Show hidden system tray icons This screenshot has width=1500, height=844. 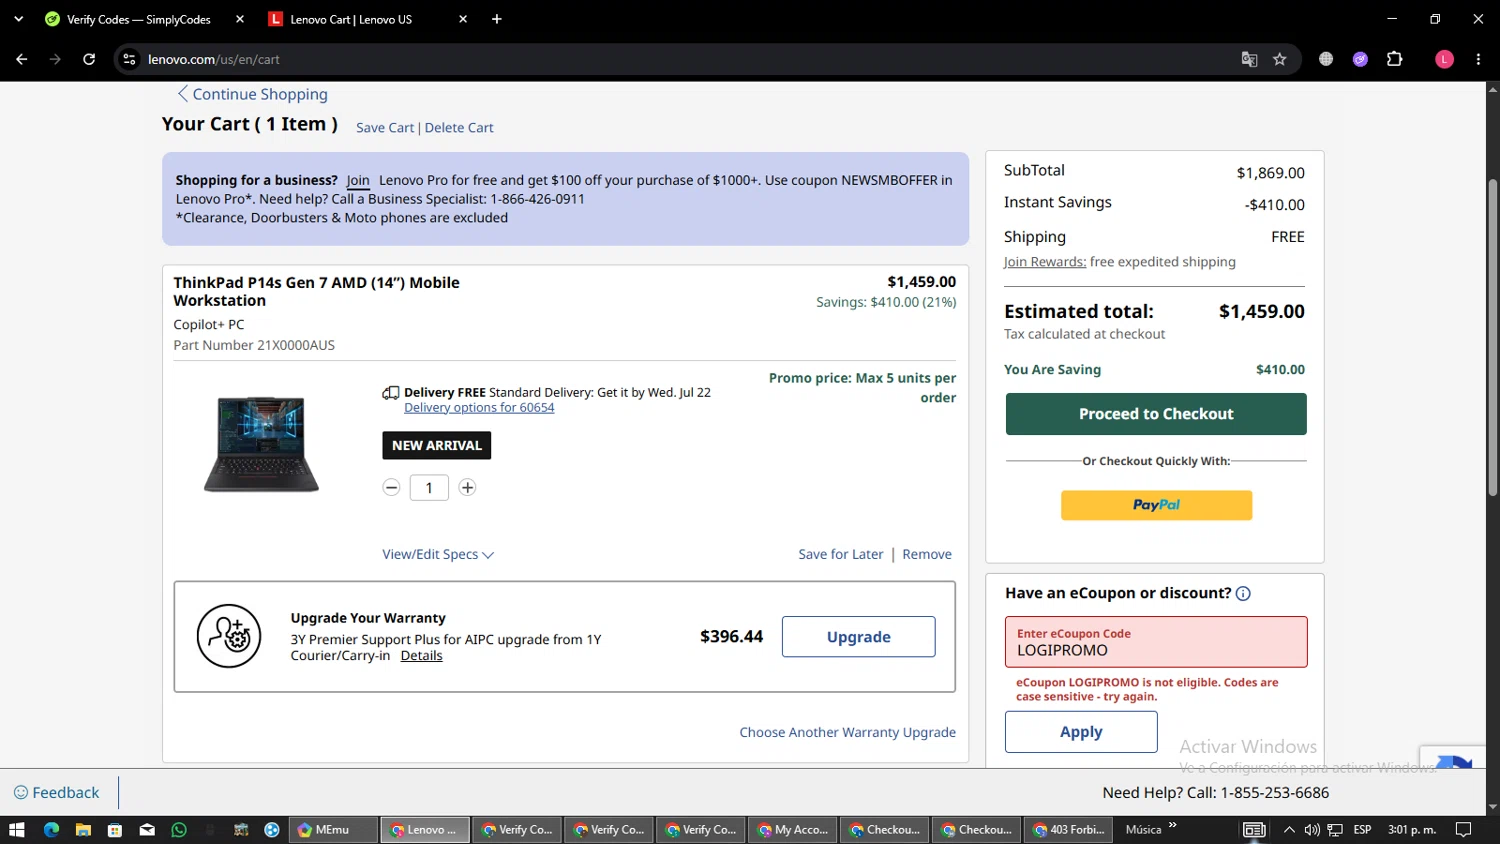click(1289, 830)
